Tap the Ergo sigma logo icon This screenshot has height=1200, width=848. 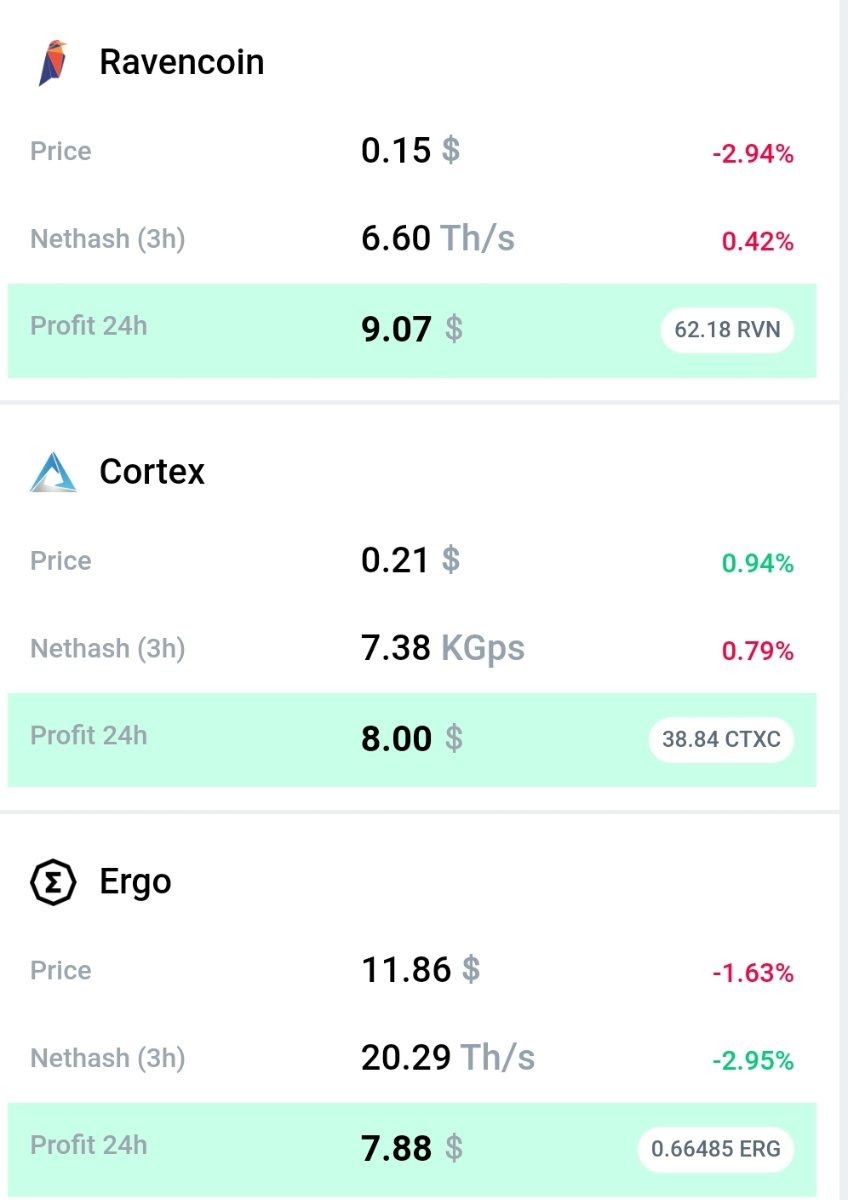53,881
